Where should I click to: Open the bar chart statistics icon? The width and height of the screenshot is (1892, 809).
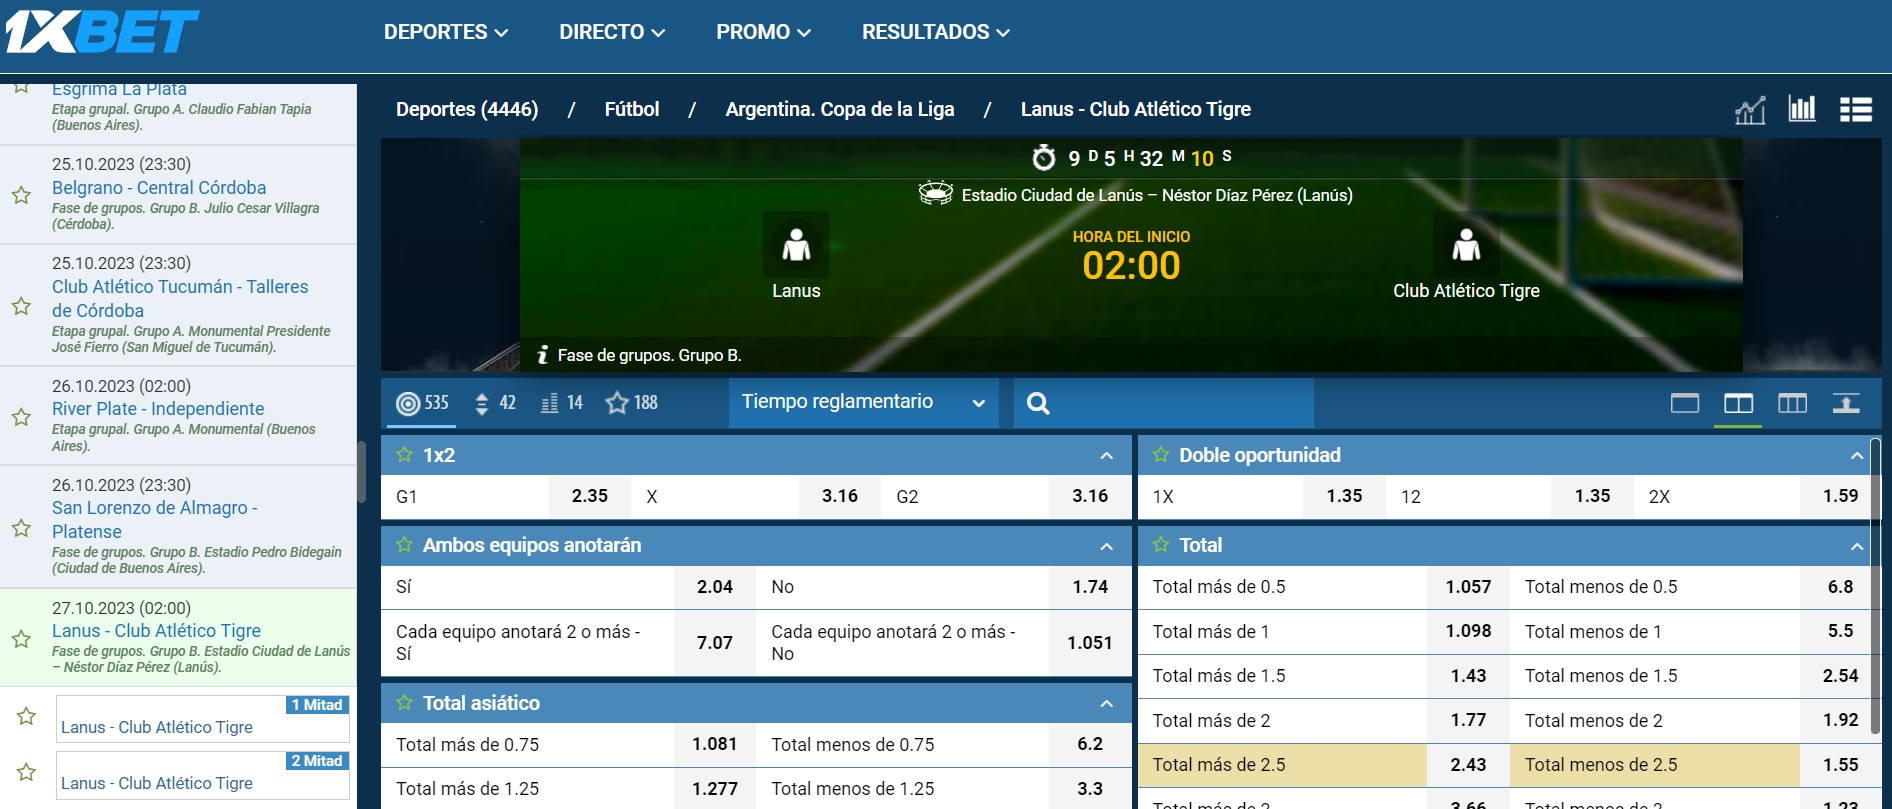(x=1802, y=109)
